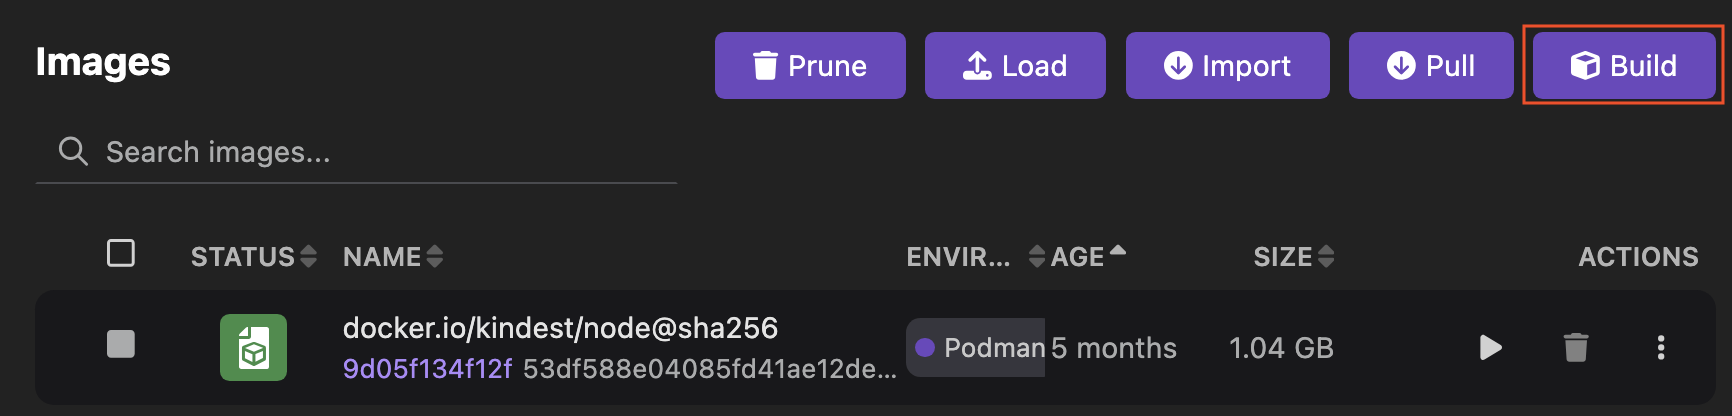Viewport: 1732px width, 416px height.
Task: Click the Prune images button
Action: coord(810,66)
